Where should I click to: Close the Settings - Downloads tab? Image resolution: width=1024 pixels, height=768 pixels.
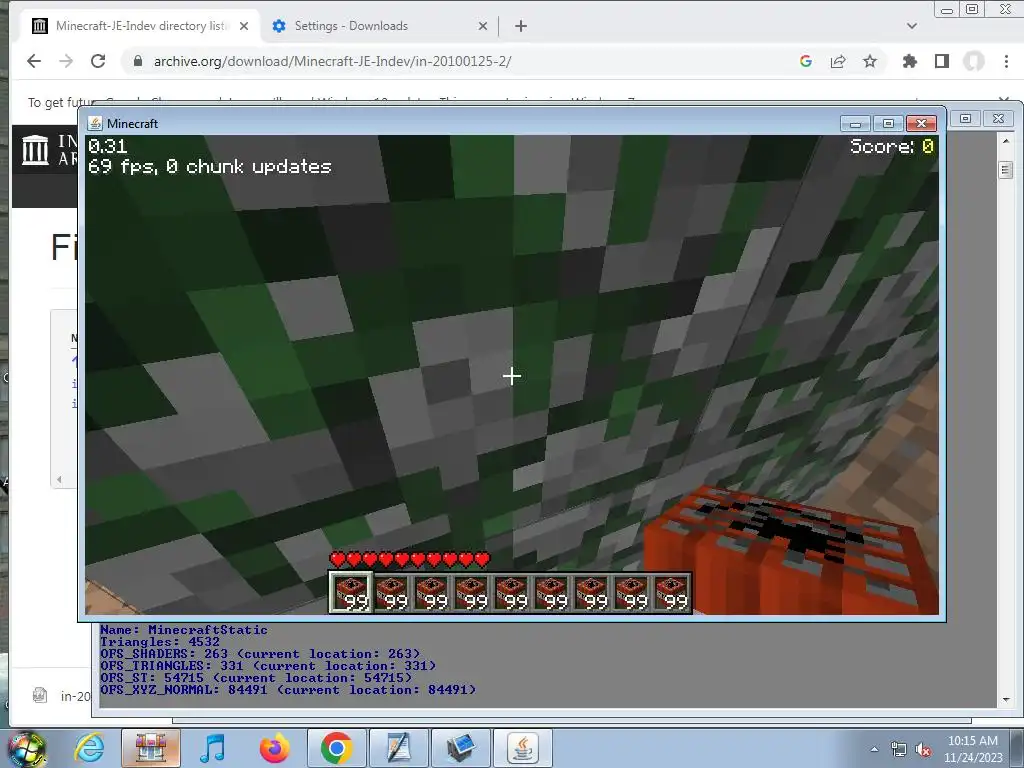point(483,26)
